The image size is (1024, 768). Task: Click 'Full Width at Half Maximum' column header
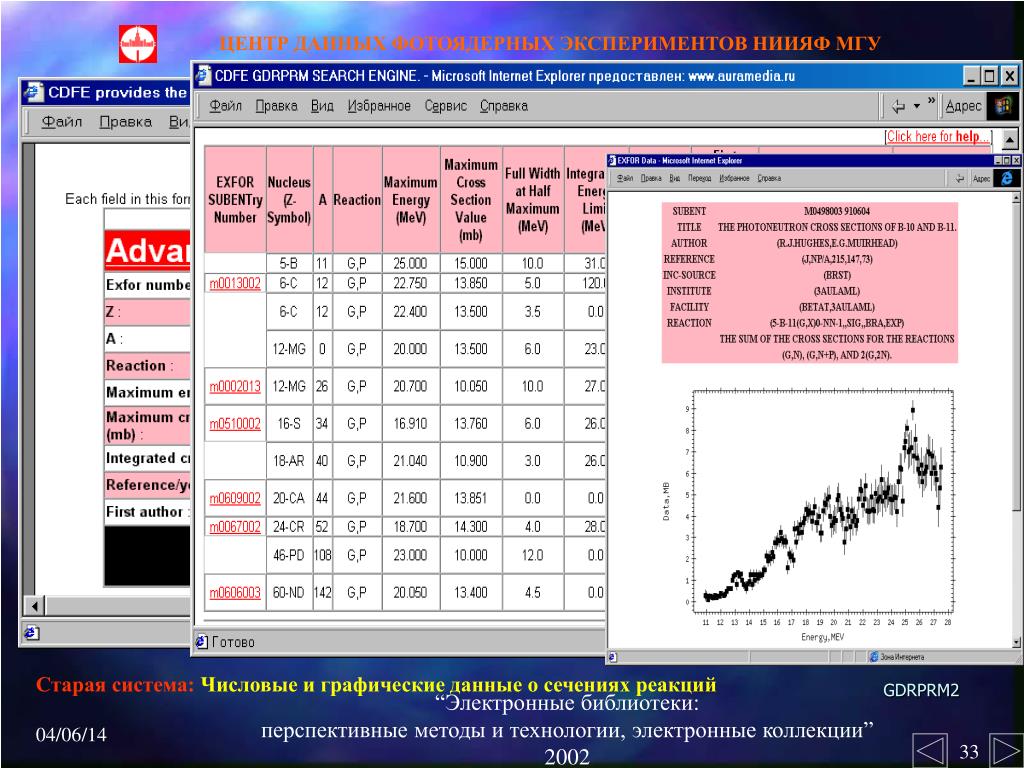(533, 200)
